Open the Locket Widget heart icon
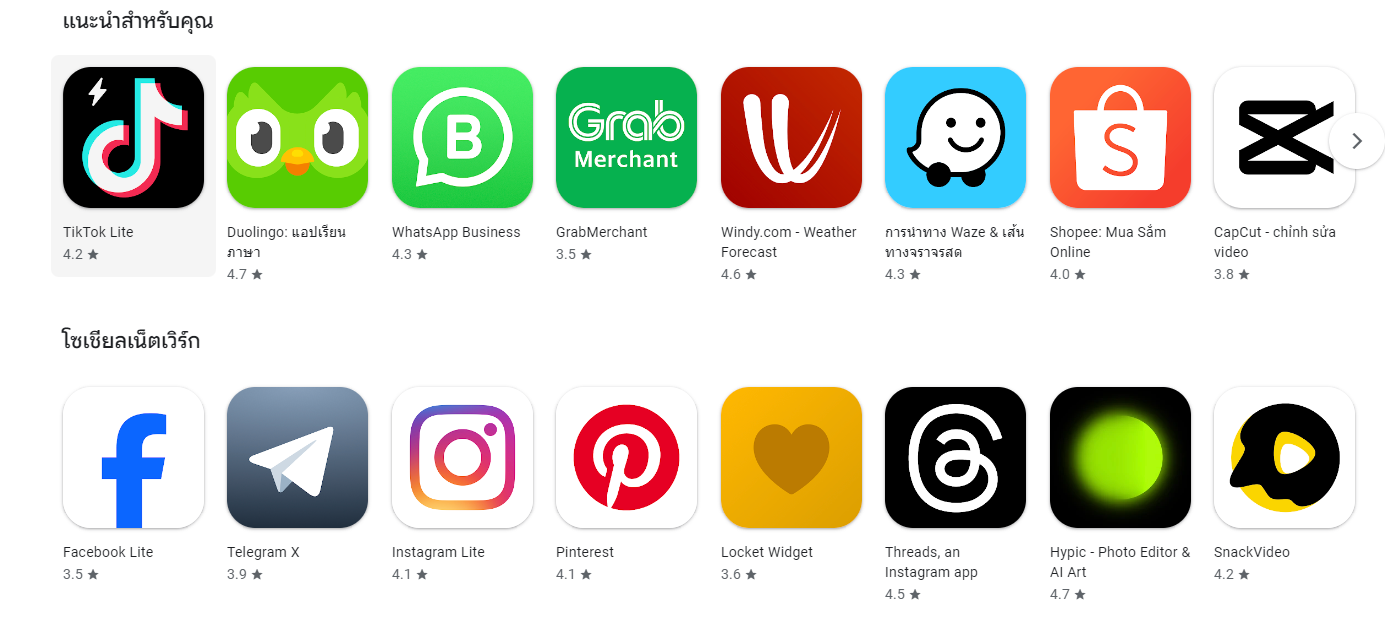This screenshot has height=633, width=1385. [x=791, y=457]
